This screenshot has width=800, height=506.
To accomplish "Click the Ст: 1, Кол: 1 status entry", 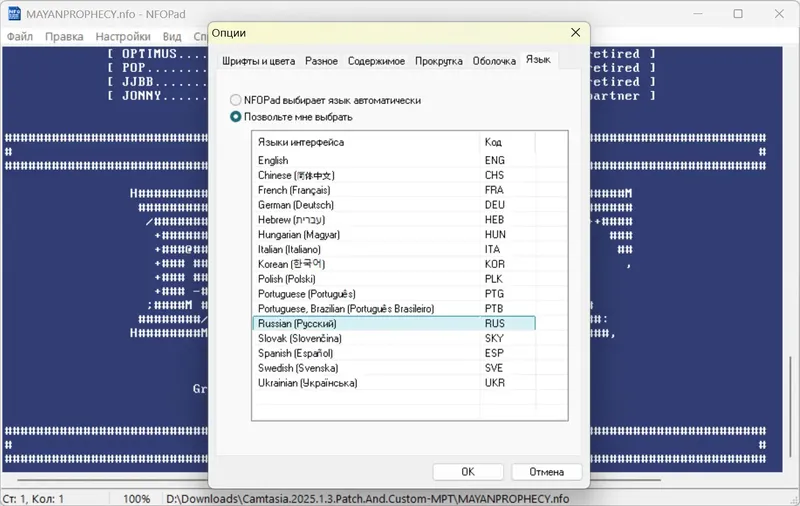I will click(33, 499).
